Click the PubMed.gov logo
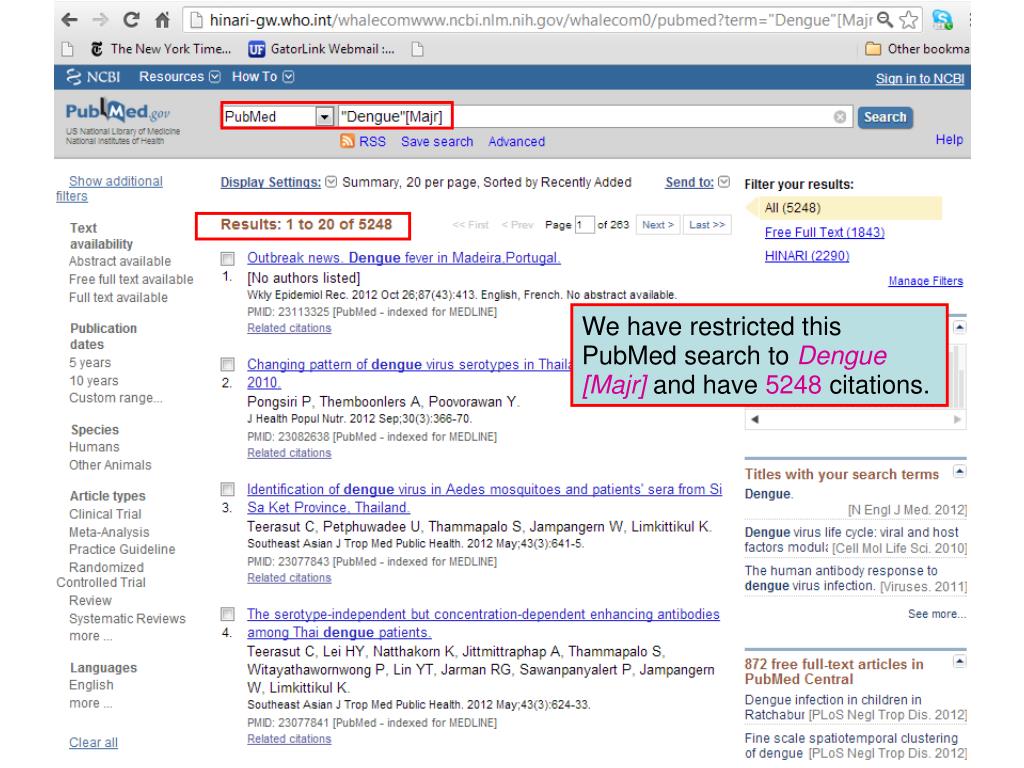This screenshot has height=768, width=1024. click(118, 112)
